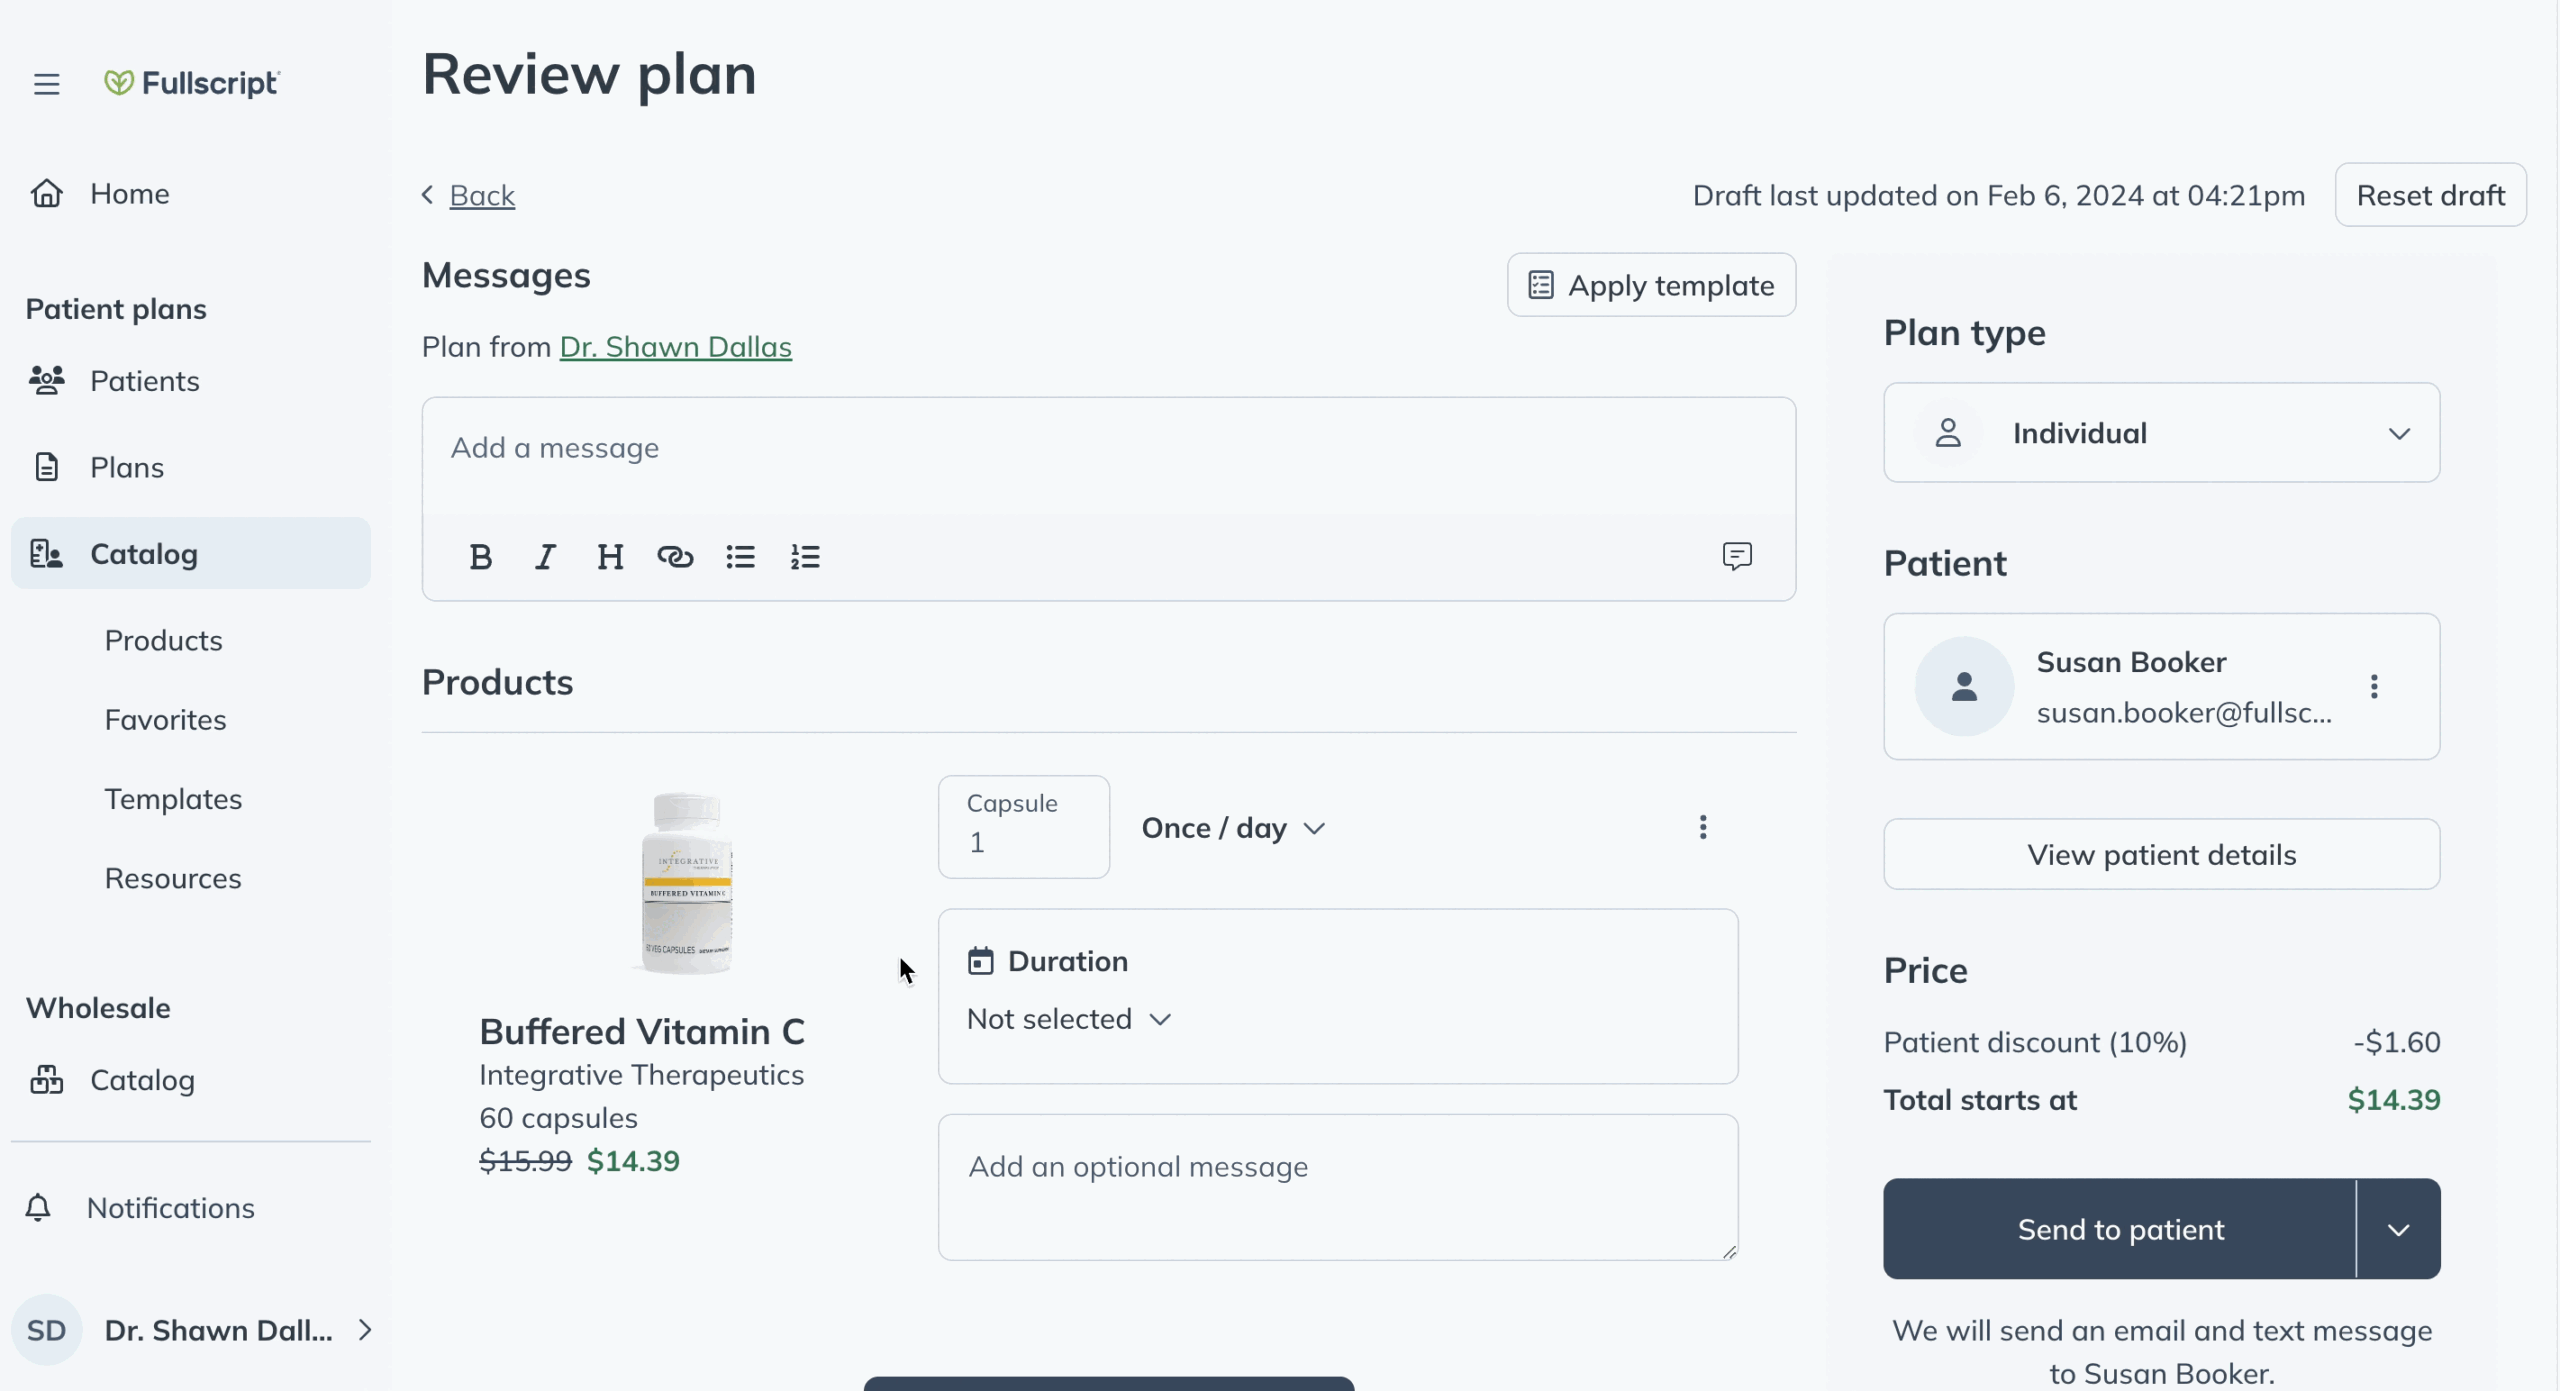
Task: Click the Dr. Shawn Dallas hyperlink
Action: (x=675, y=346)
